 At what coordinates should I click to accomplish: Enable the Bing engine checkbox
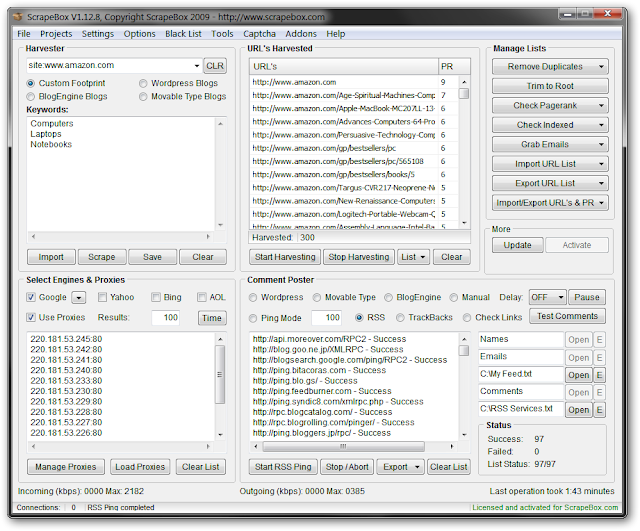click(156, 297)
